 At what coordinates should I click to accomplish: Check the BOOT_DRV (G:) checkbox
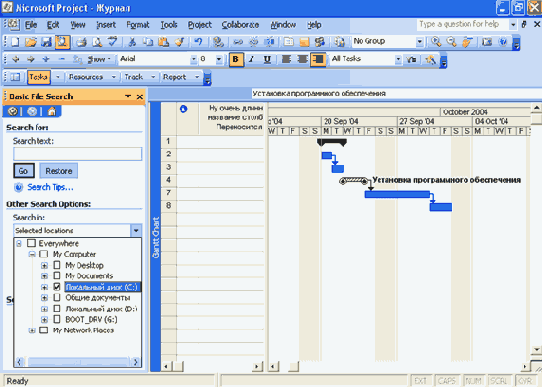57,319
